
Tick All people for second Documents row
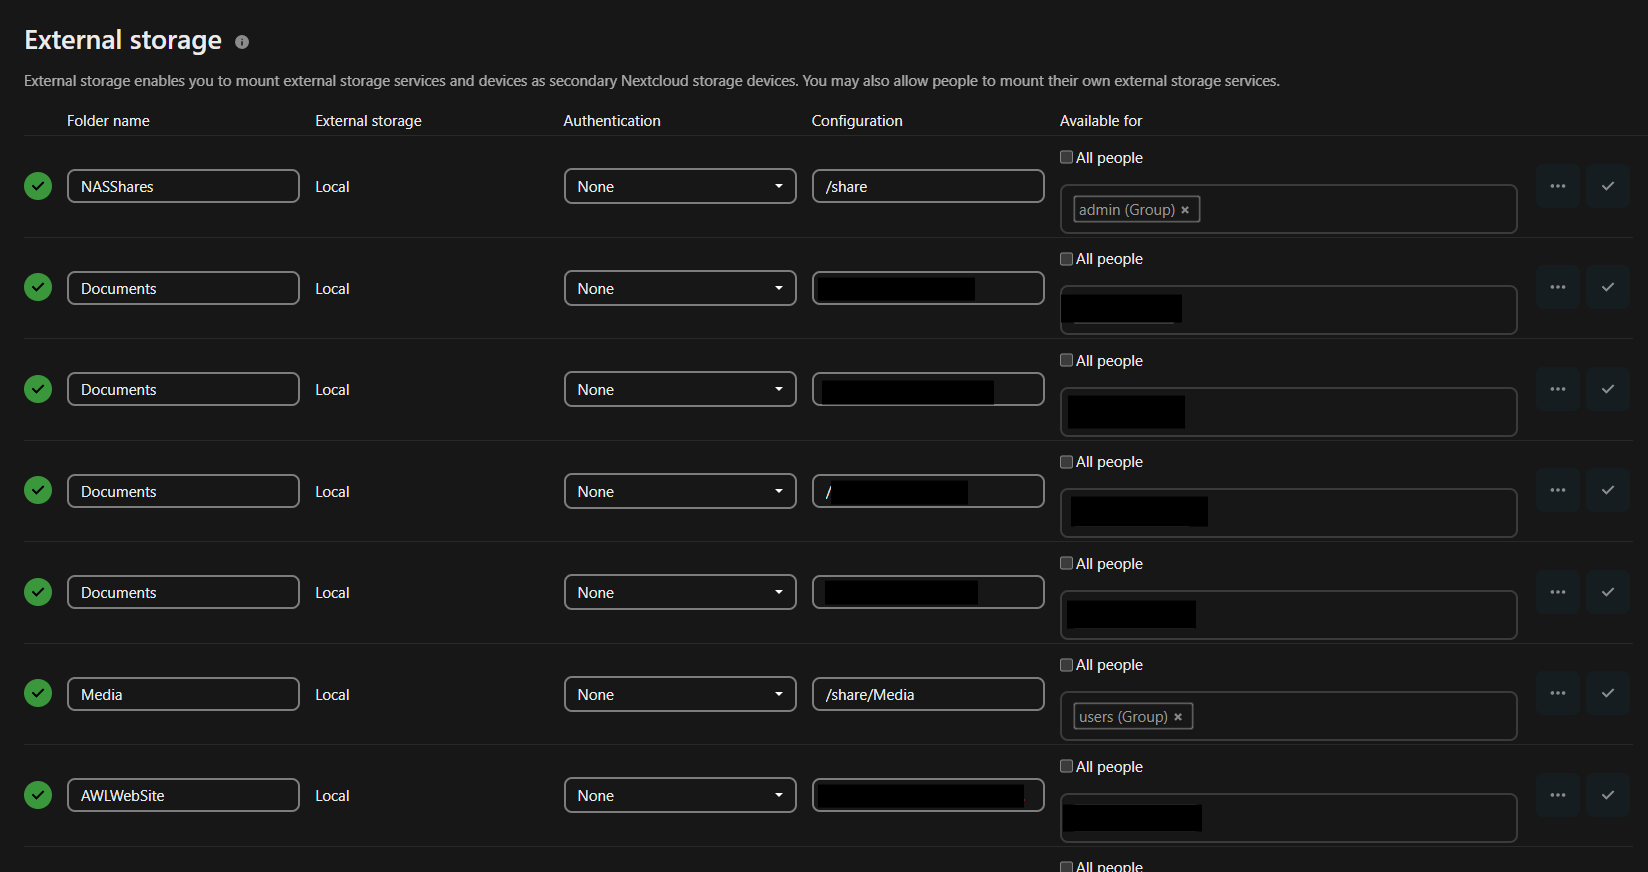coord(1067,360)
